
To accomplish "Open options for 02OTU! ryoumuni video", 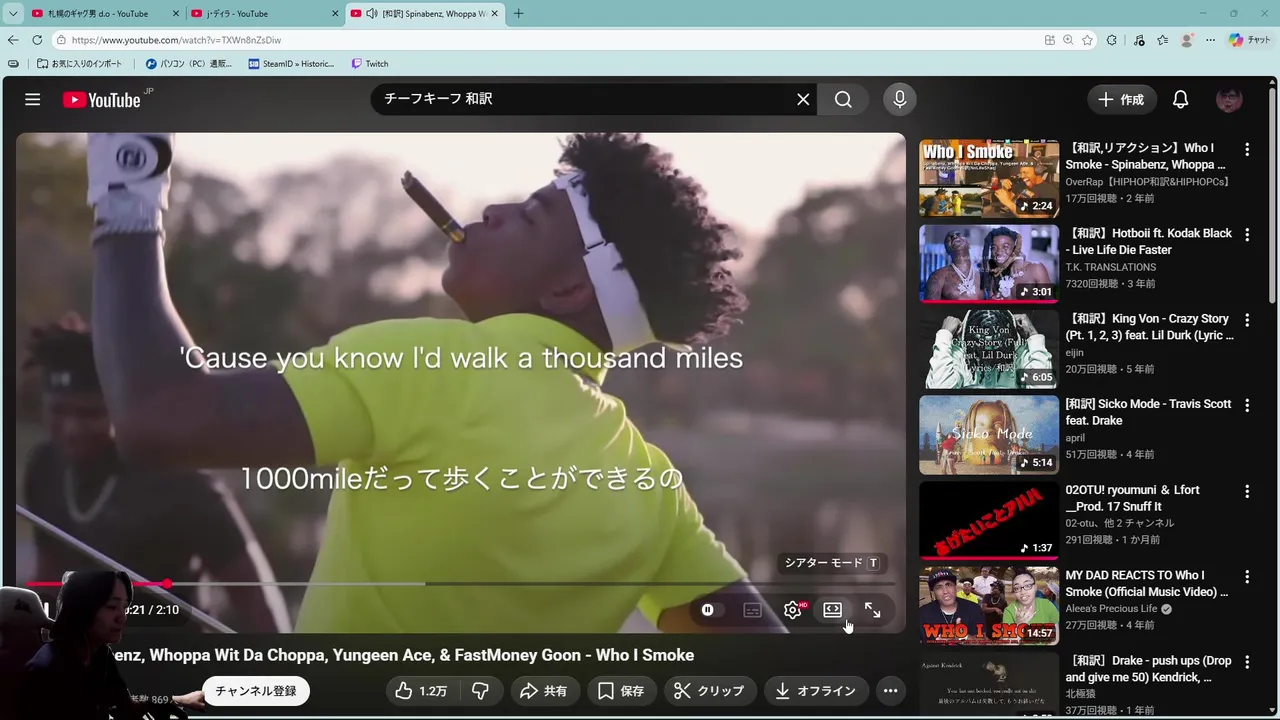I will tap(1247, 491).
